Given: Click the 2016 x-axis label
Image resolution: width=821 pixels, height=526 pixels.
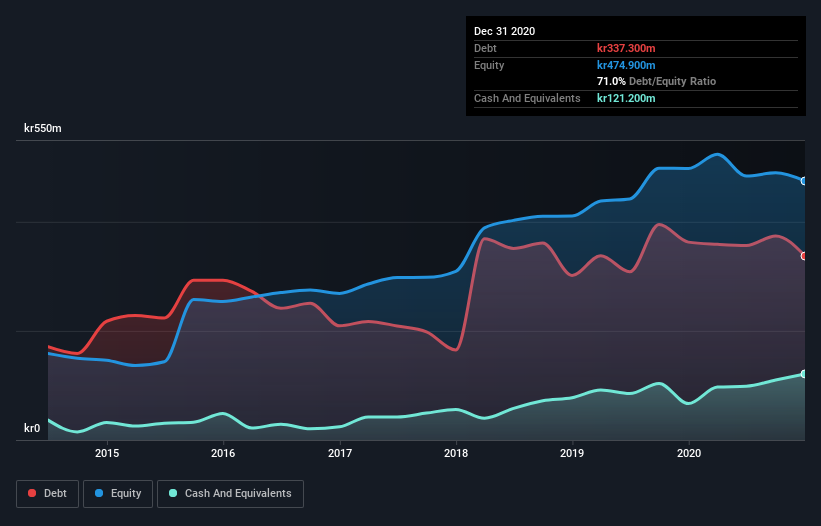Looking at the screenshot, I should pos(223,453).
